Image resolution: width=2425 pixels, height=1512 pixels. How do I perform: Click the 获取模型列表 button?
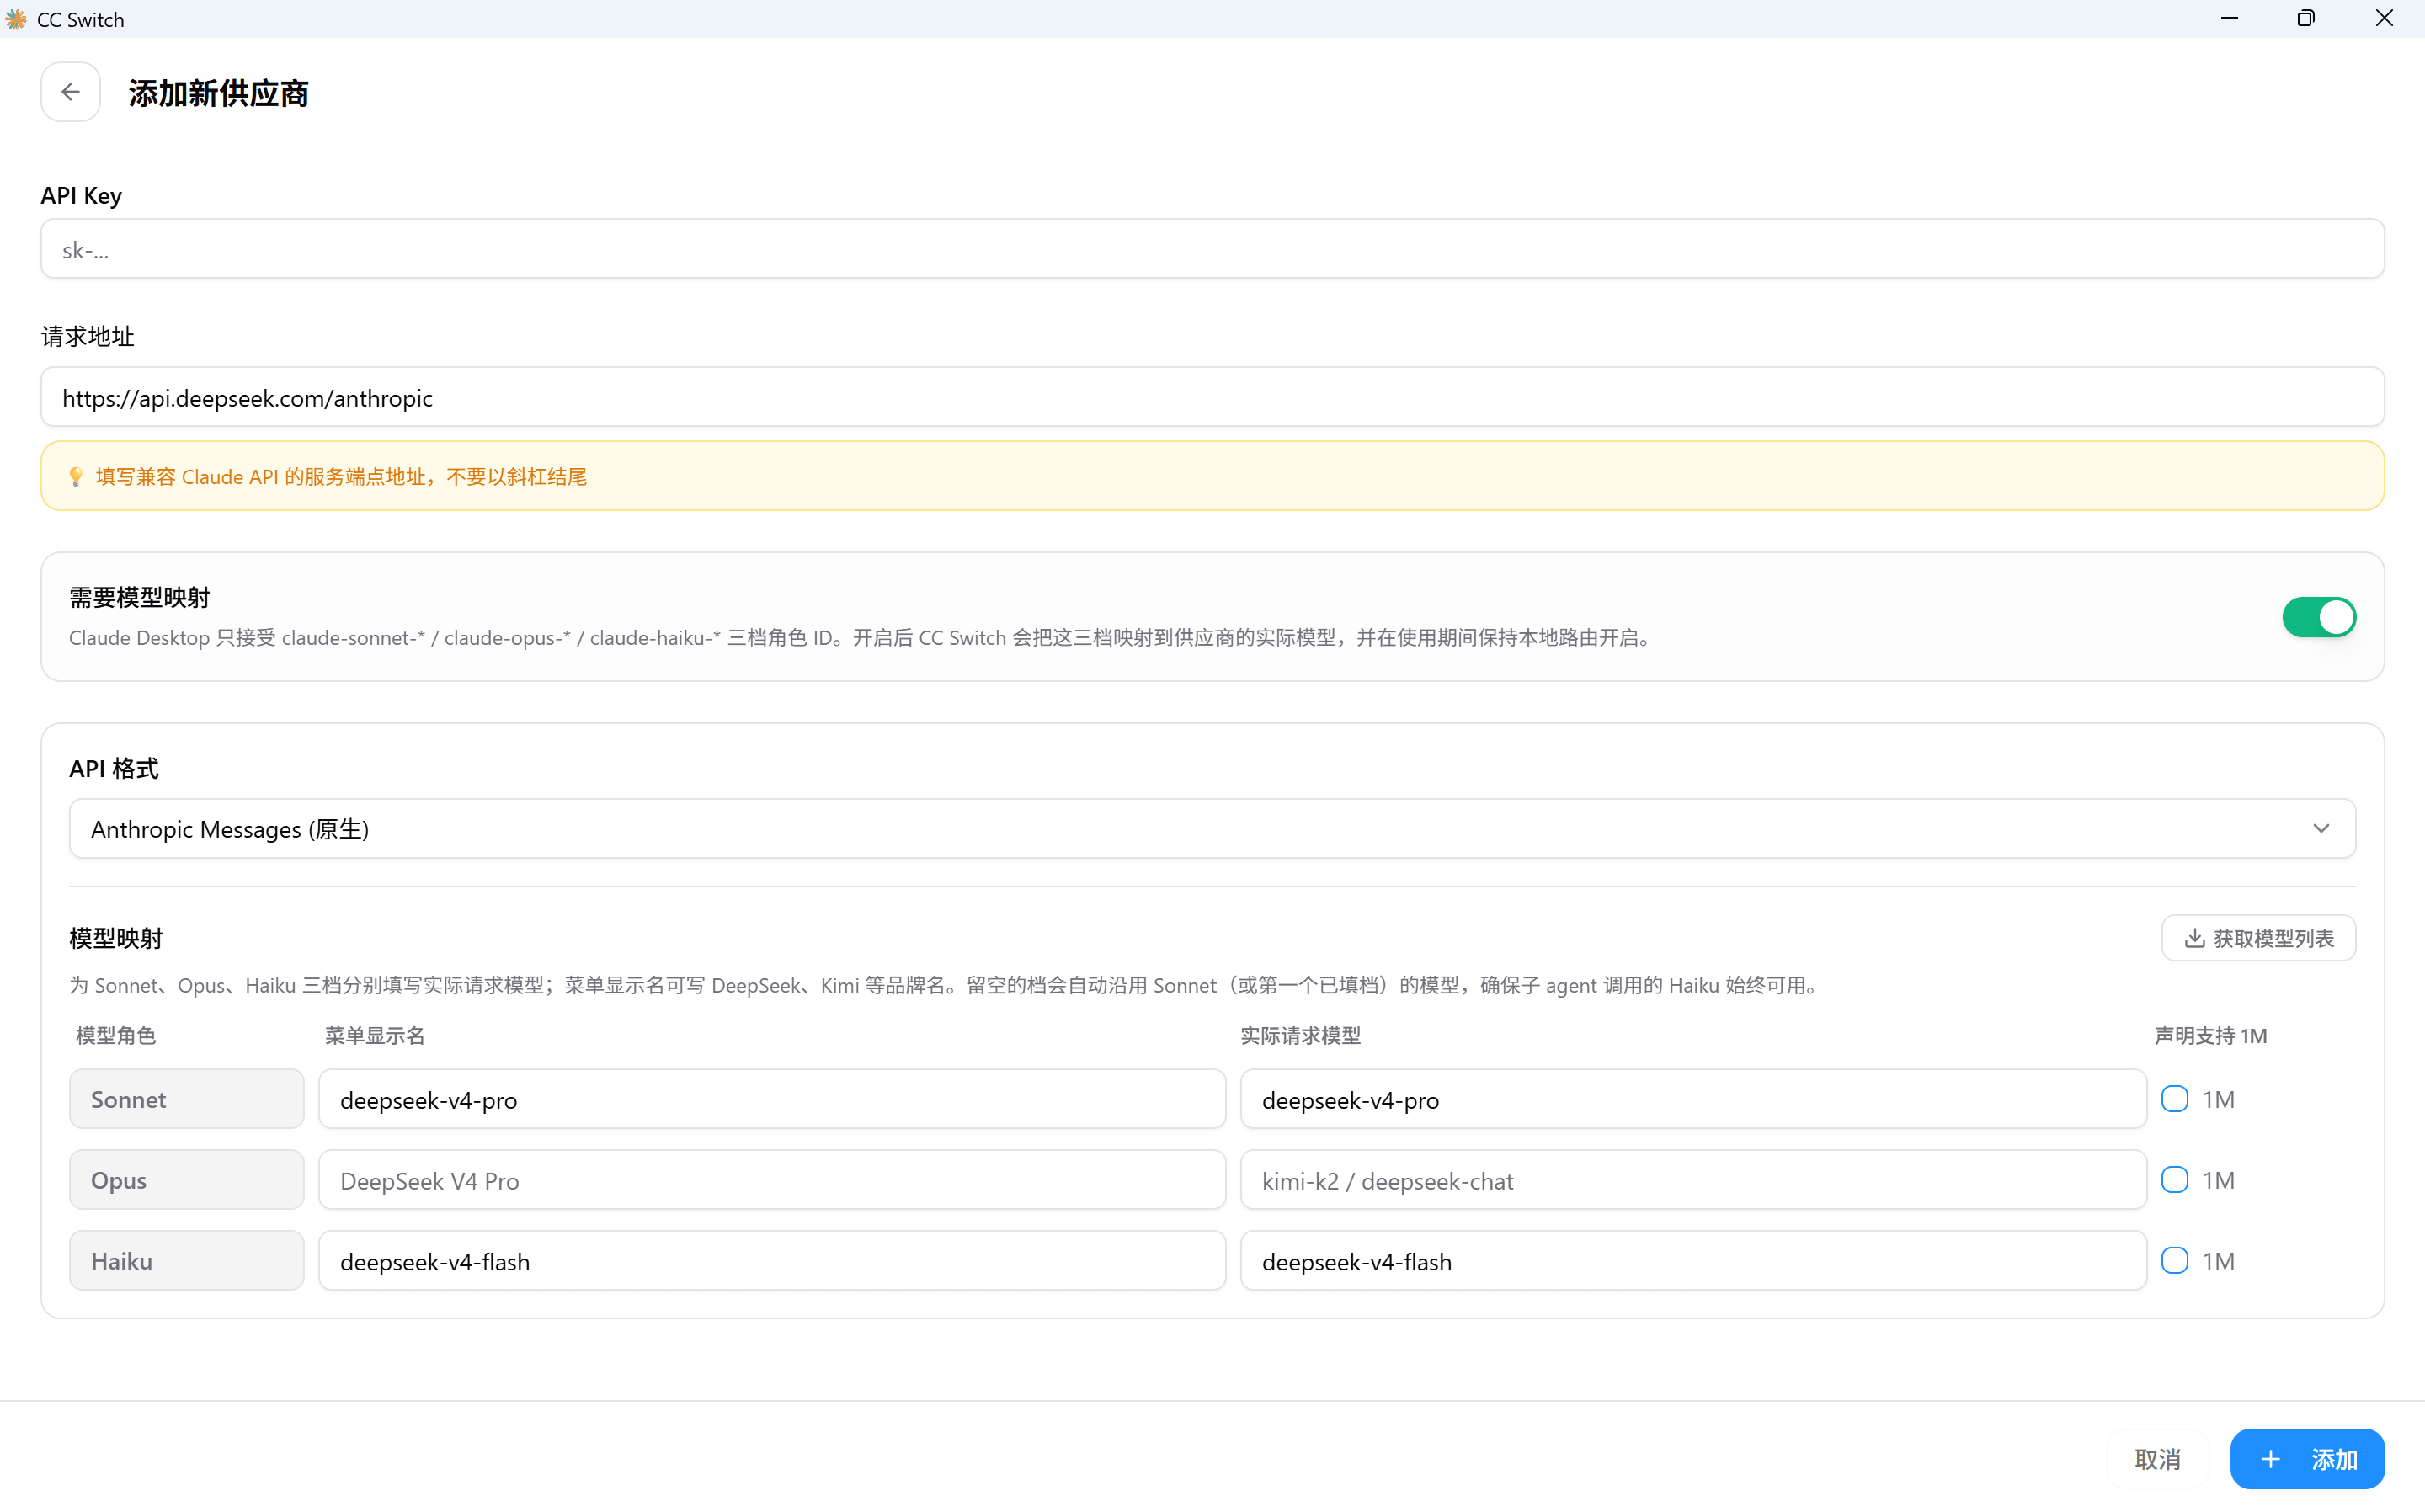[2258, 938]
